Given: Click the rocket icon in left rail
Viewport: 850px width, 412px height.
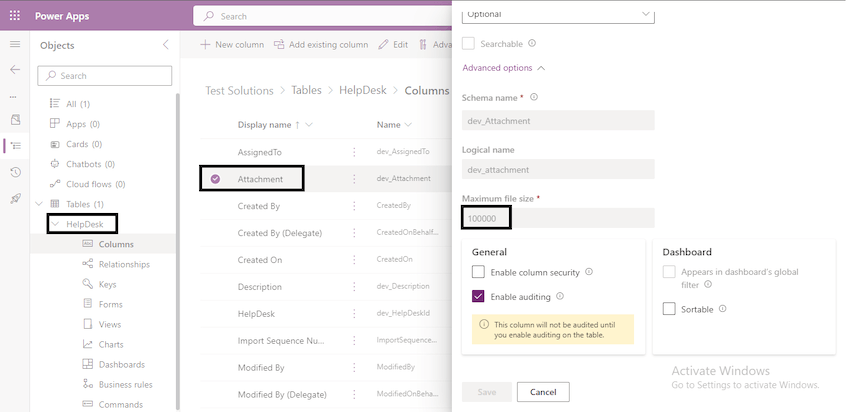Looking at the screenshot, I should coord(14,198).
